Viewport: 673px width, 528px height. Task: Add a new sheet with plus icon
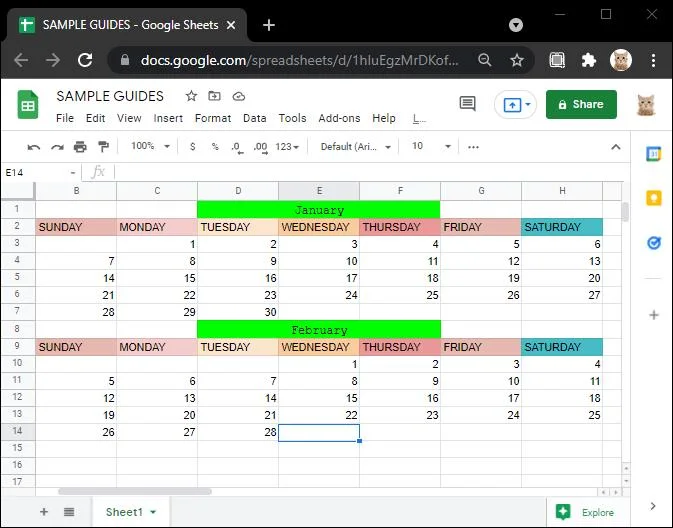coord(44,512)
